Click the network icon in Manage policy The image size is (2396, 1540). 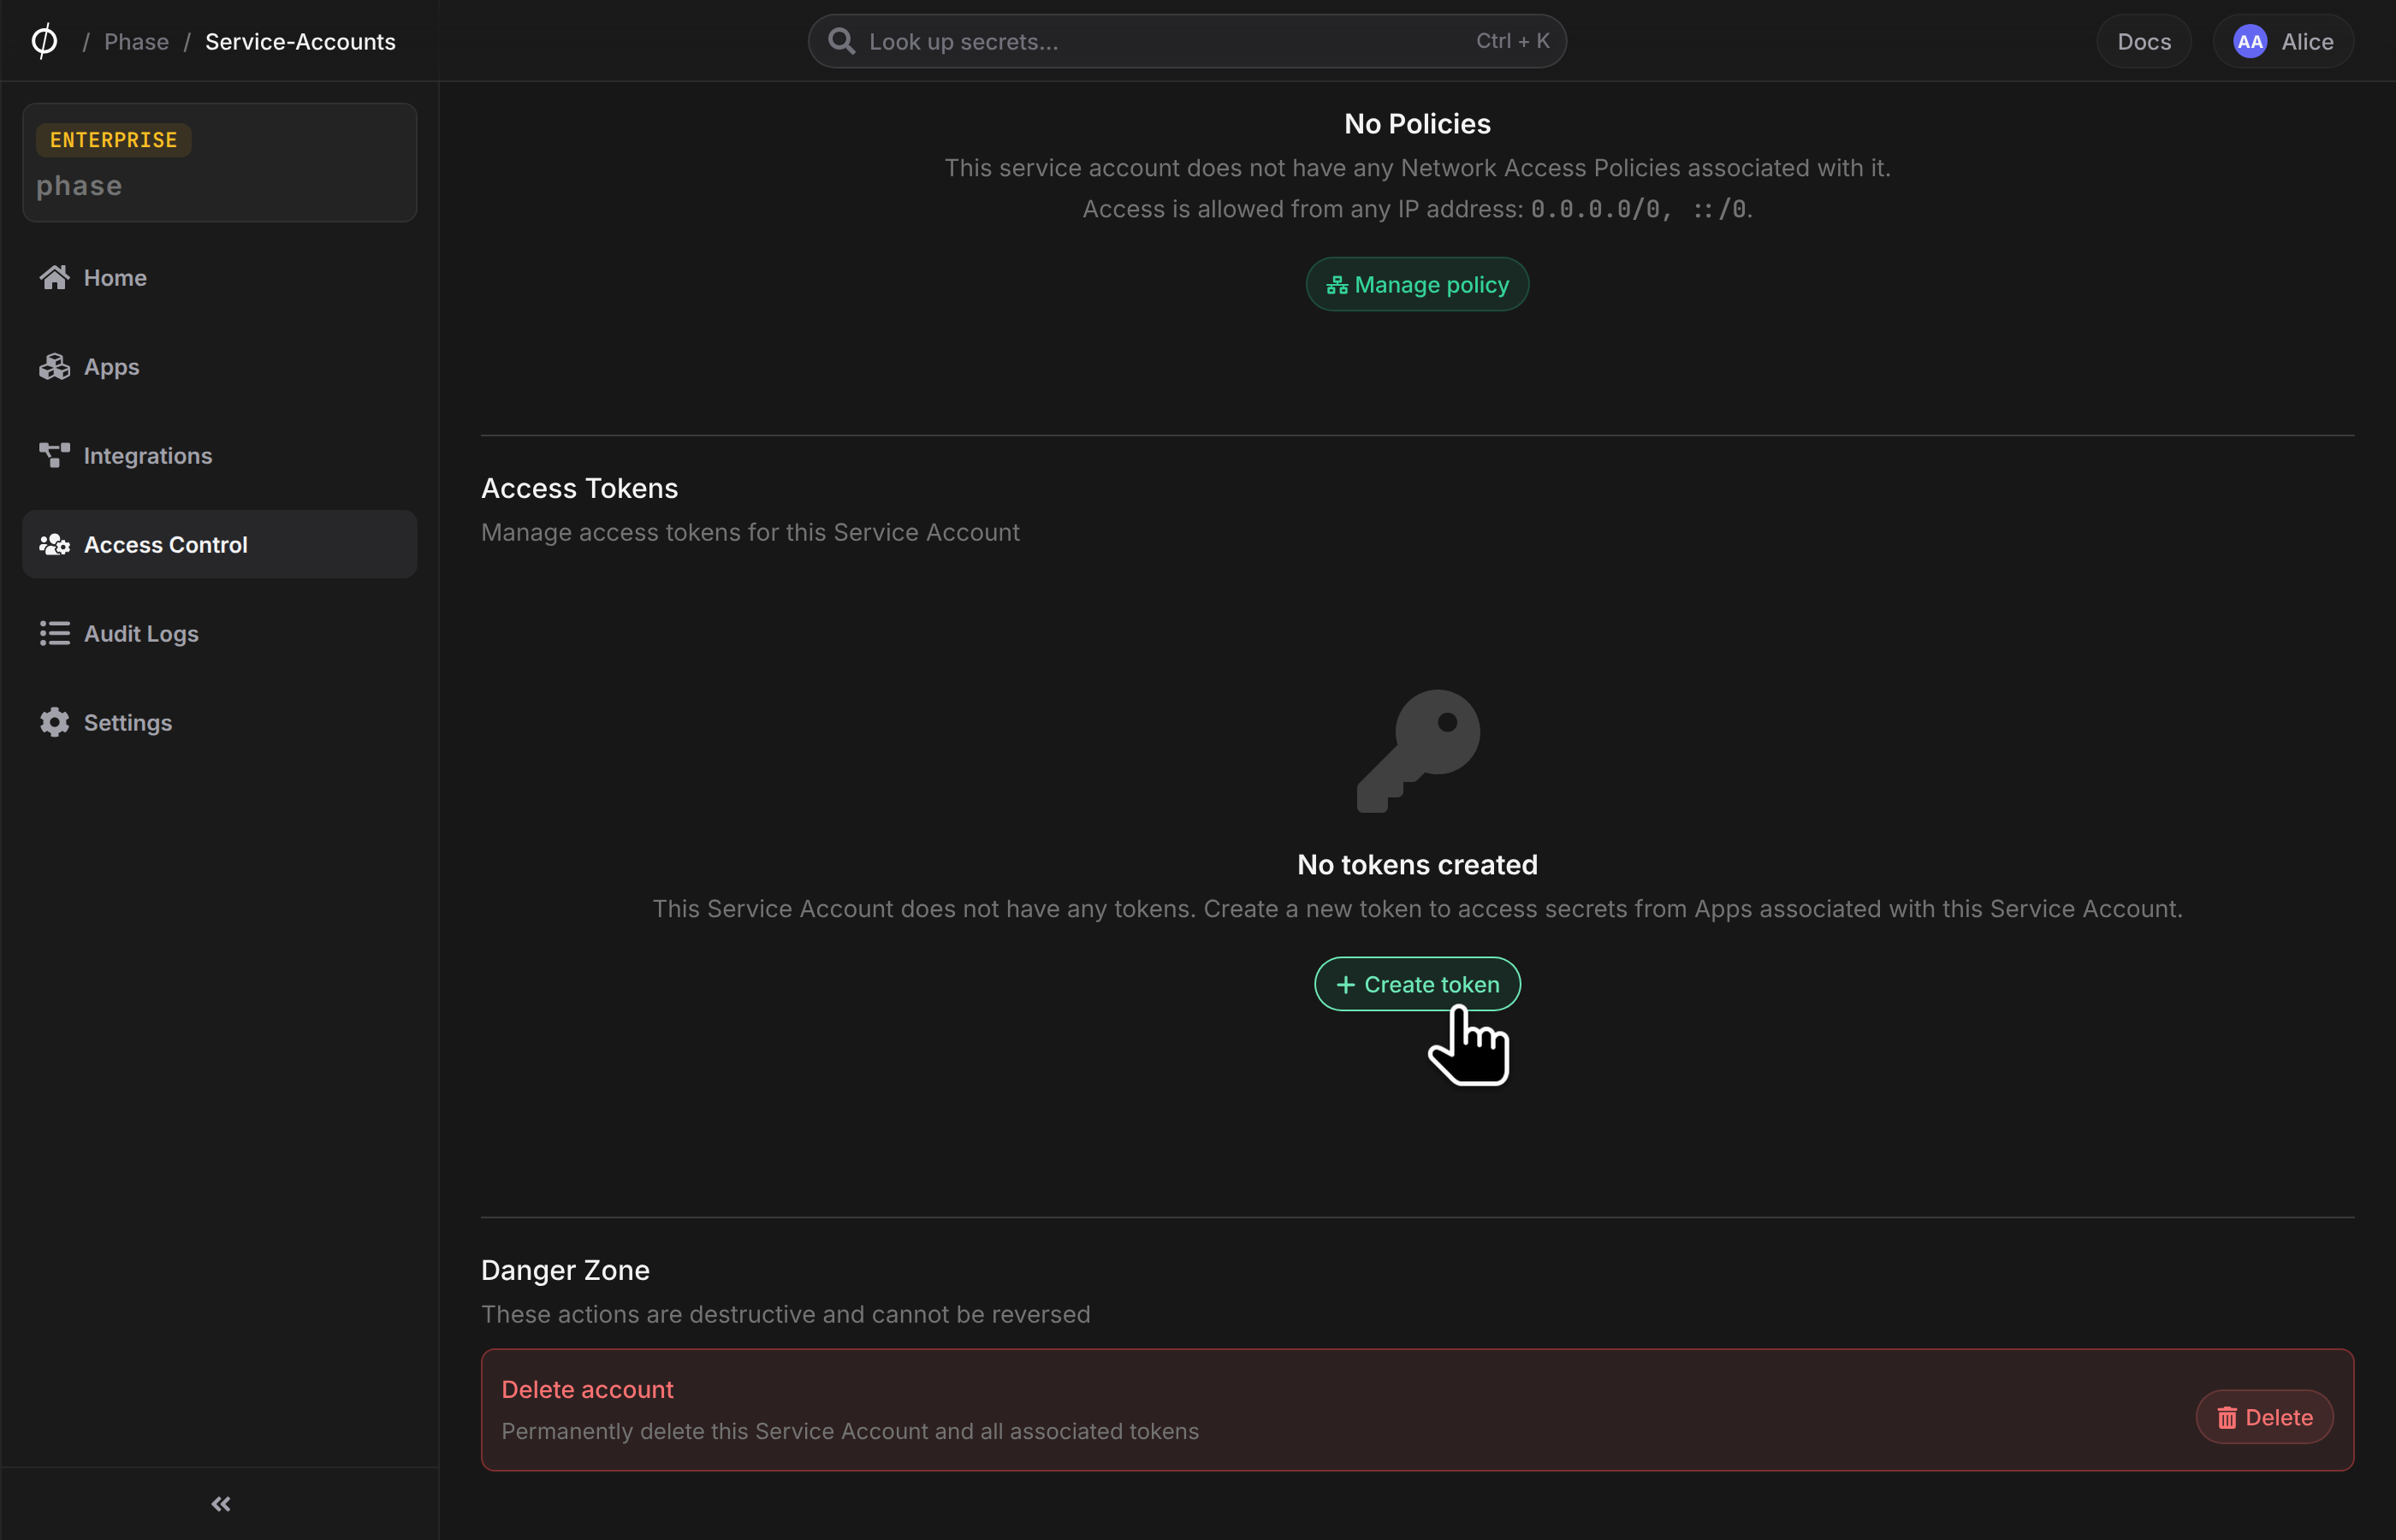click(1336, 285)
